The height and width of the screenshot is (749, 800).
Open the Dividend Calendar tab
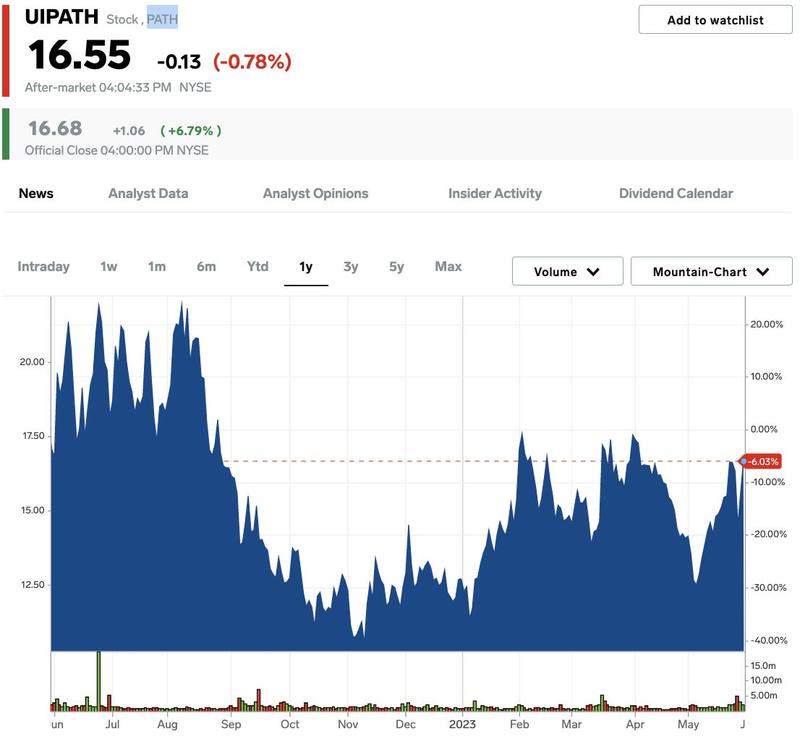(x=676, y=193)
